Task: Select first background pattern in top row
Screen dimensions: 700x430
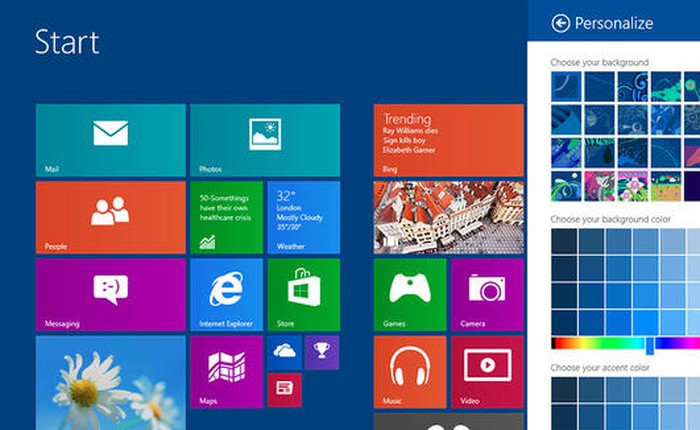Action: [566, 86]
